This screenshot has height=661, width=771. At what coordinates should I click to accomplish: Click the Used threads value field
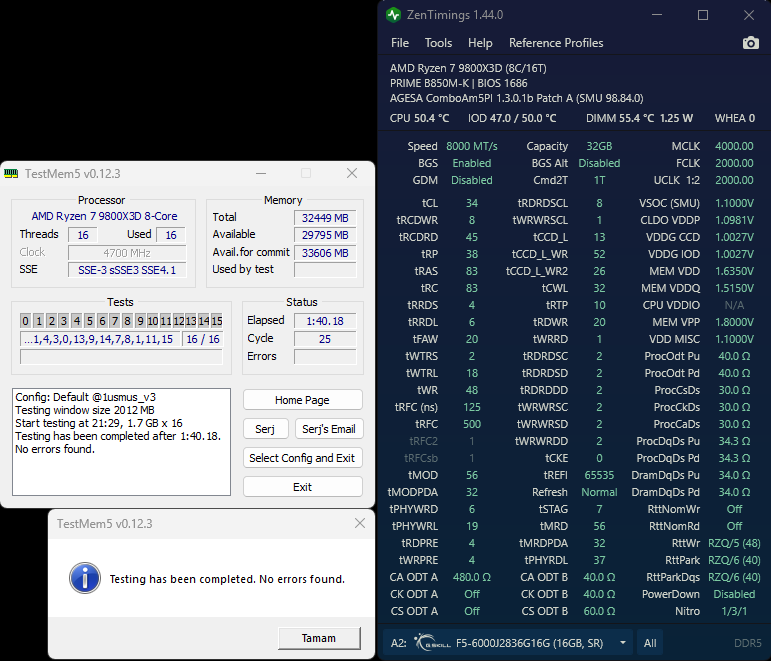(171, 235)
